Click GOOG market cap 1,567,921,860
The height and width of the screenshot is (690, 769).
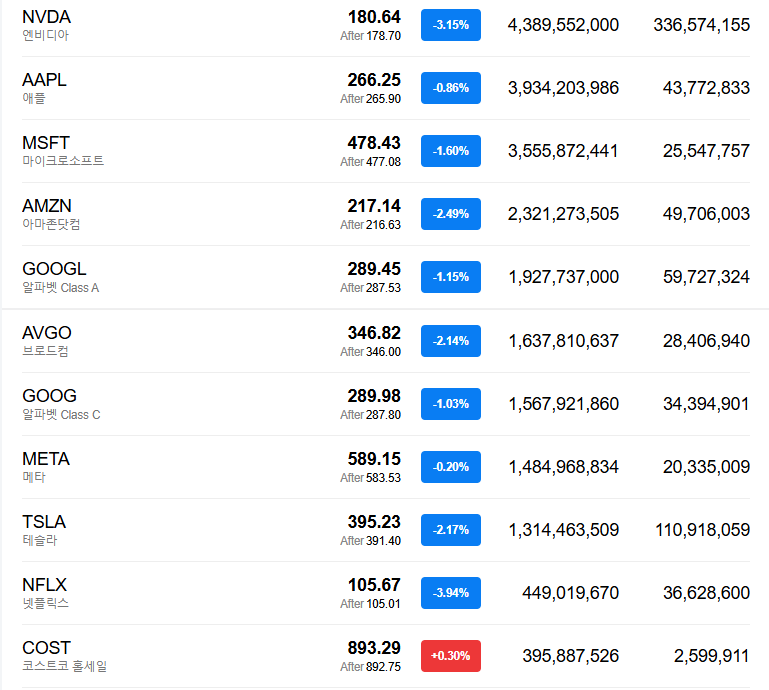(564, 404)
